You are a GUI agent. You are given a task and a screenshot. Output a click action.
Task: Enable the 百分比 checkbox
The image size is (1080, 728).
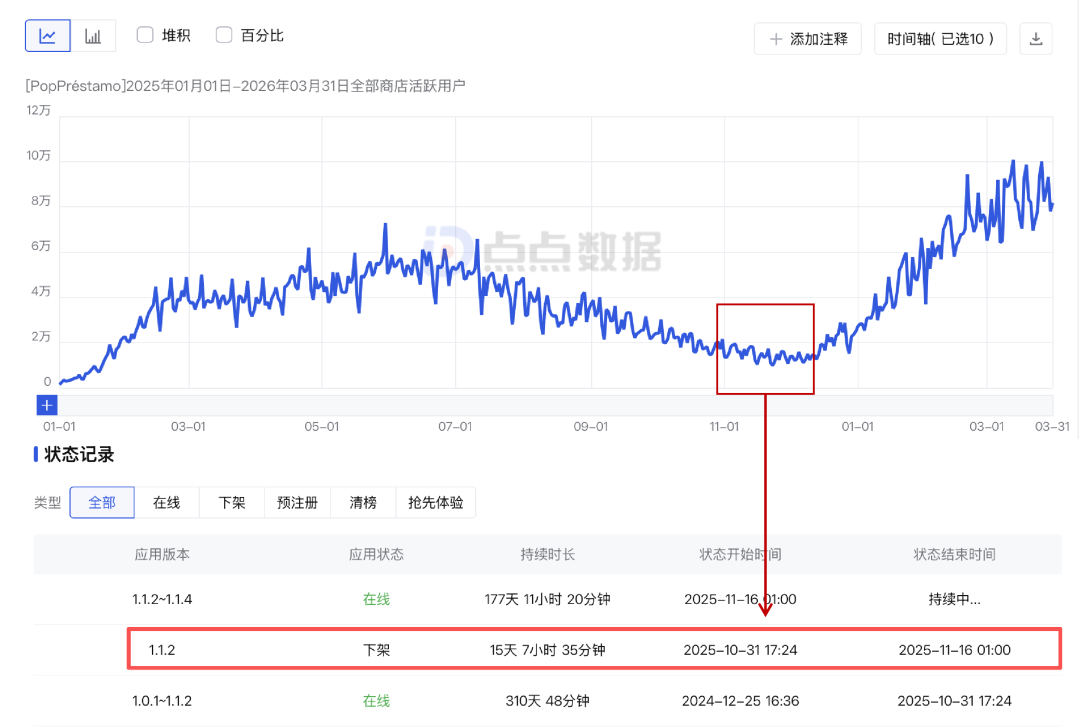click(x=224, y=35)
